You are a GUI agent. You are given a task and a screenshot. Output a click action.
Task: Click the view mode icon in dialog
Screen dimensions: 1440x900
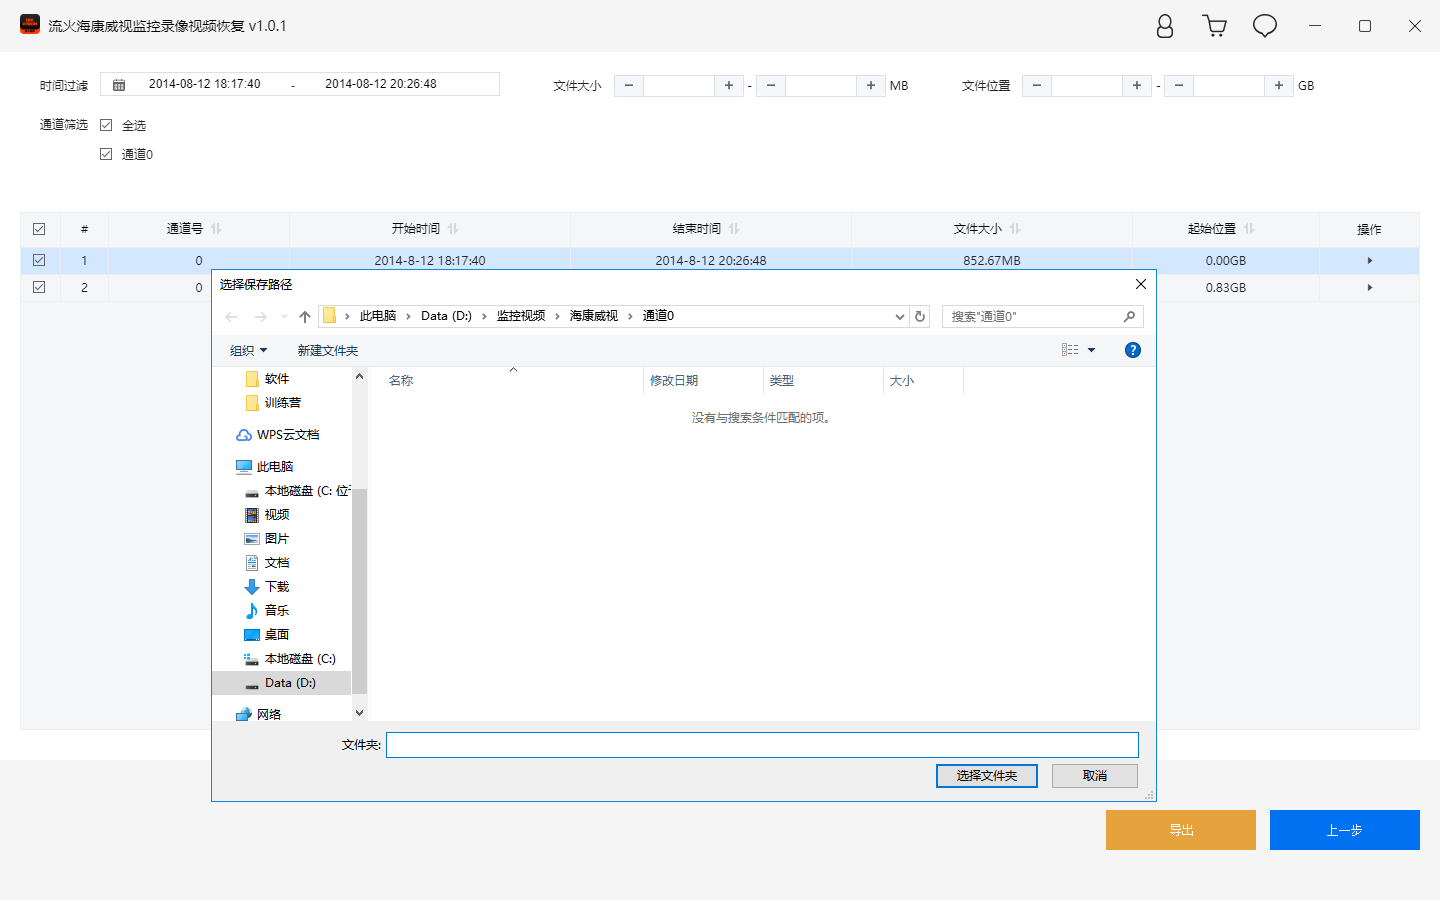(1070, 350)
